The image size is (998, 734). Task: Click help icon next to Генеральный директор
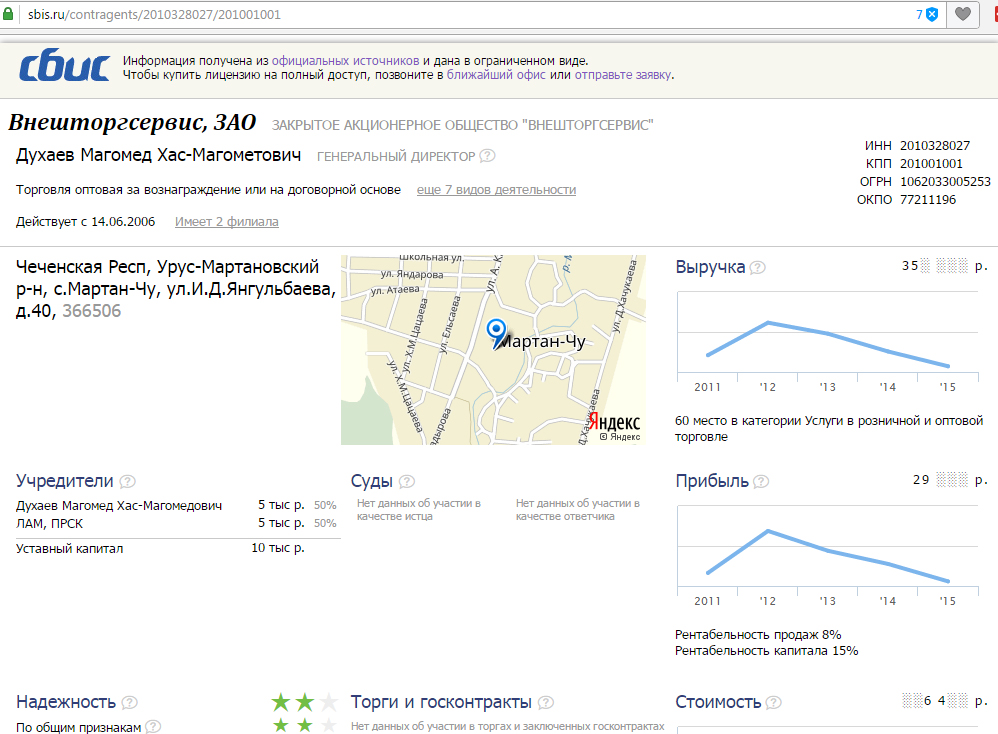[487, 156]
